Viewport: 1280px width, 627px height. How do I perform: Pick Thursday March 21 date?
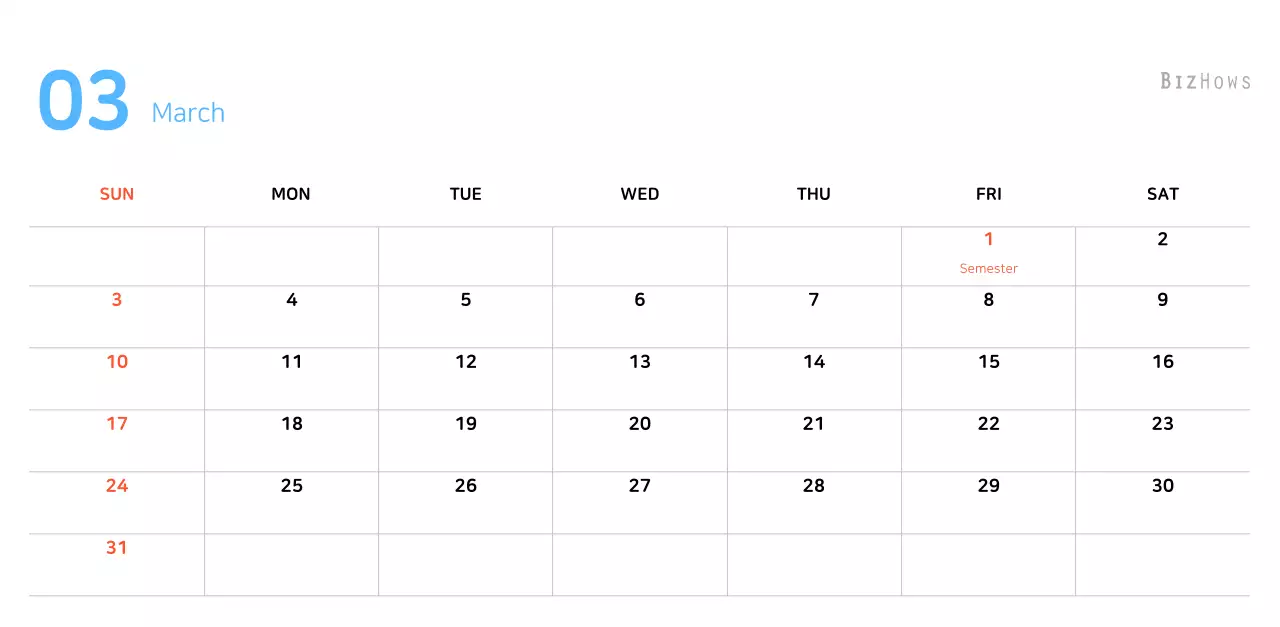click(814, 424)
